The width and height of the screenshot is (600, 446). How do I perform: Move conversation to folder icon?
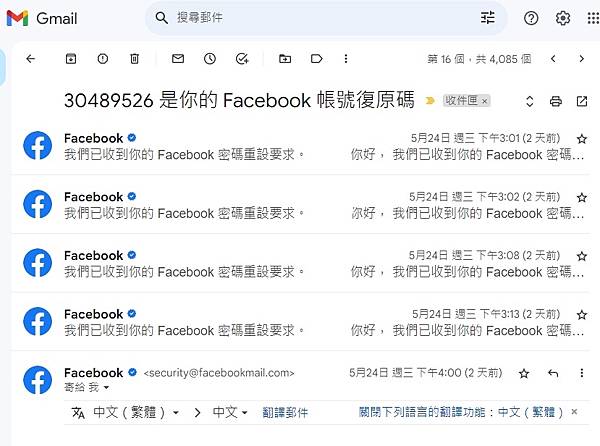point(285,59)
